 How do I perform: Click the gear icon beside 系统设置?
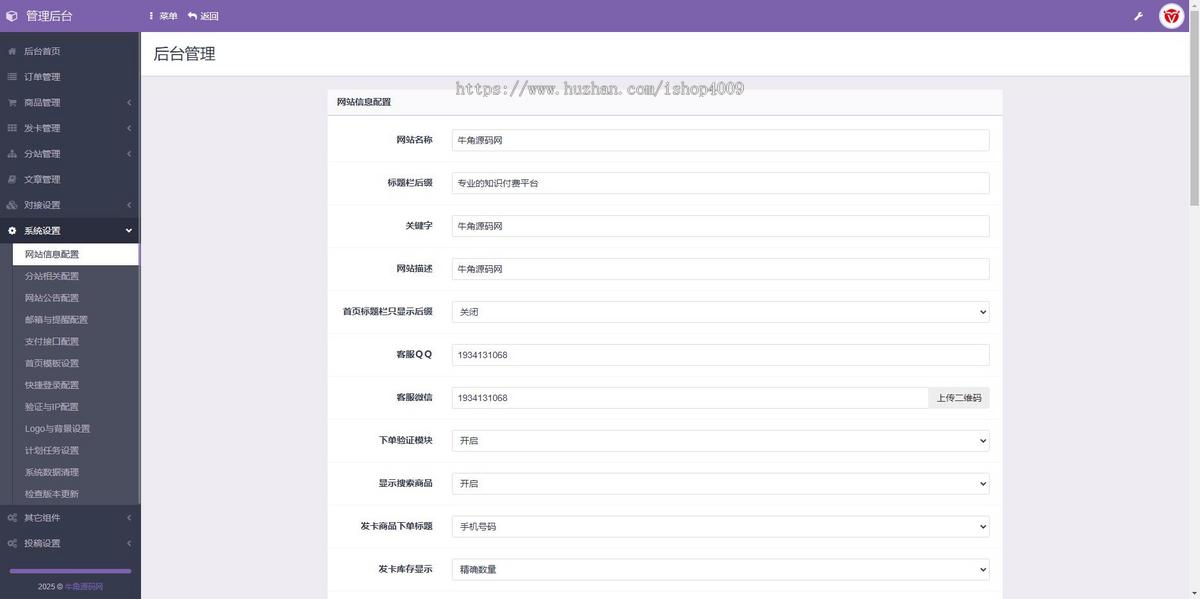(x=12, y=231)
